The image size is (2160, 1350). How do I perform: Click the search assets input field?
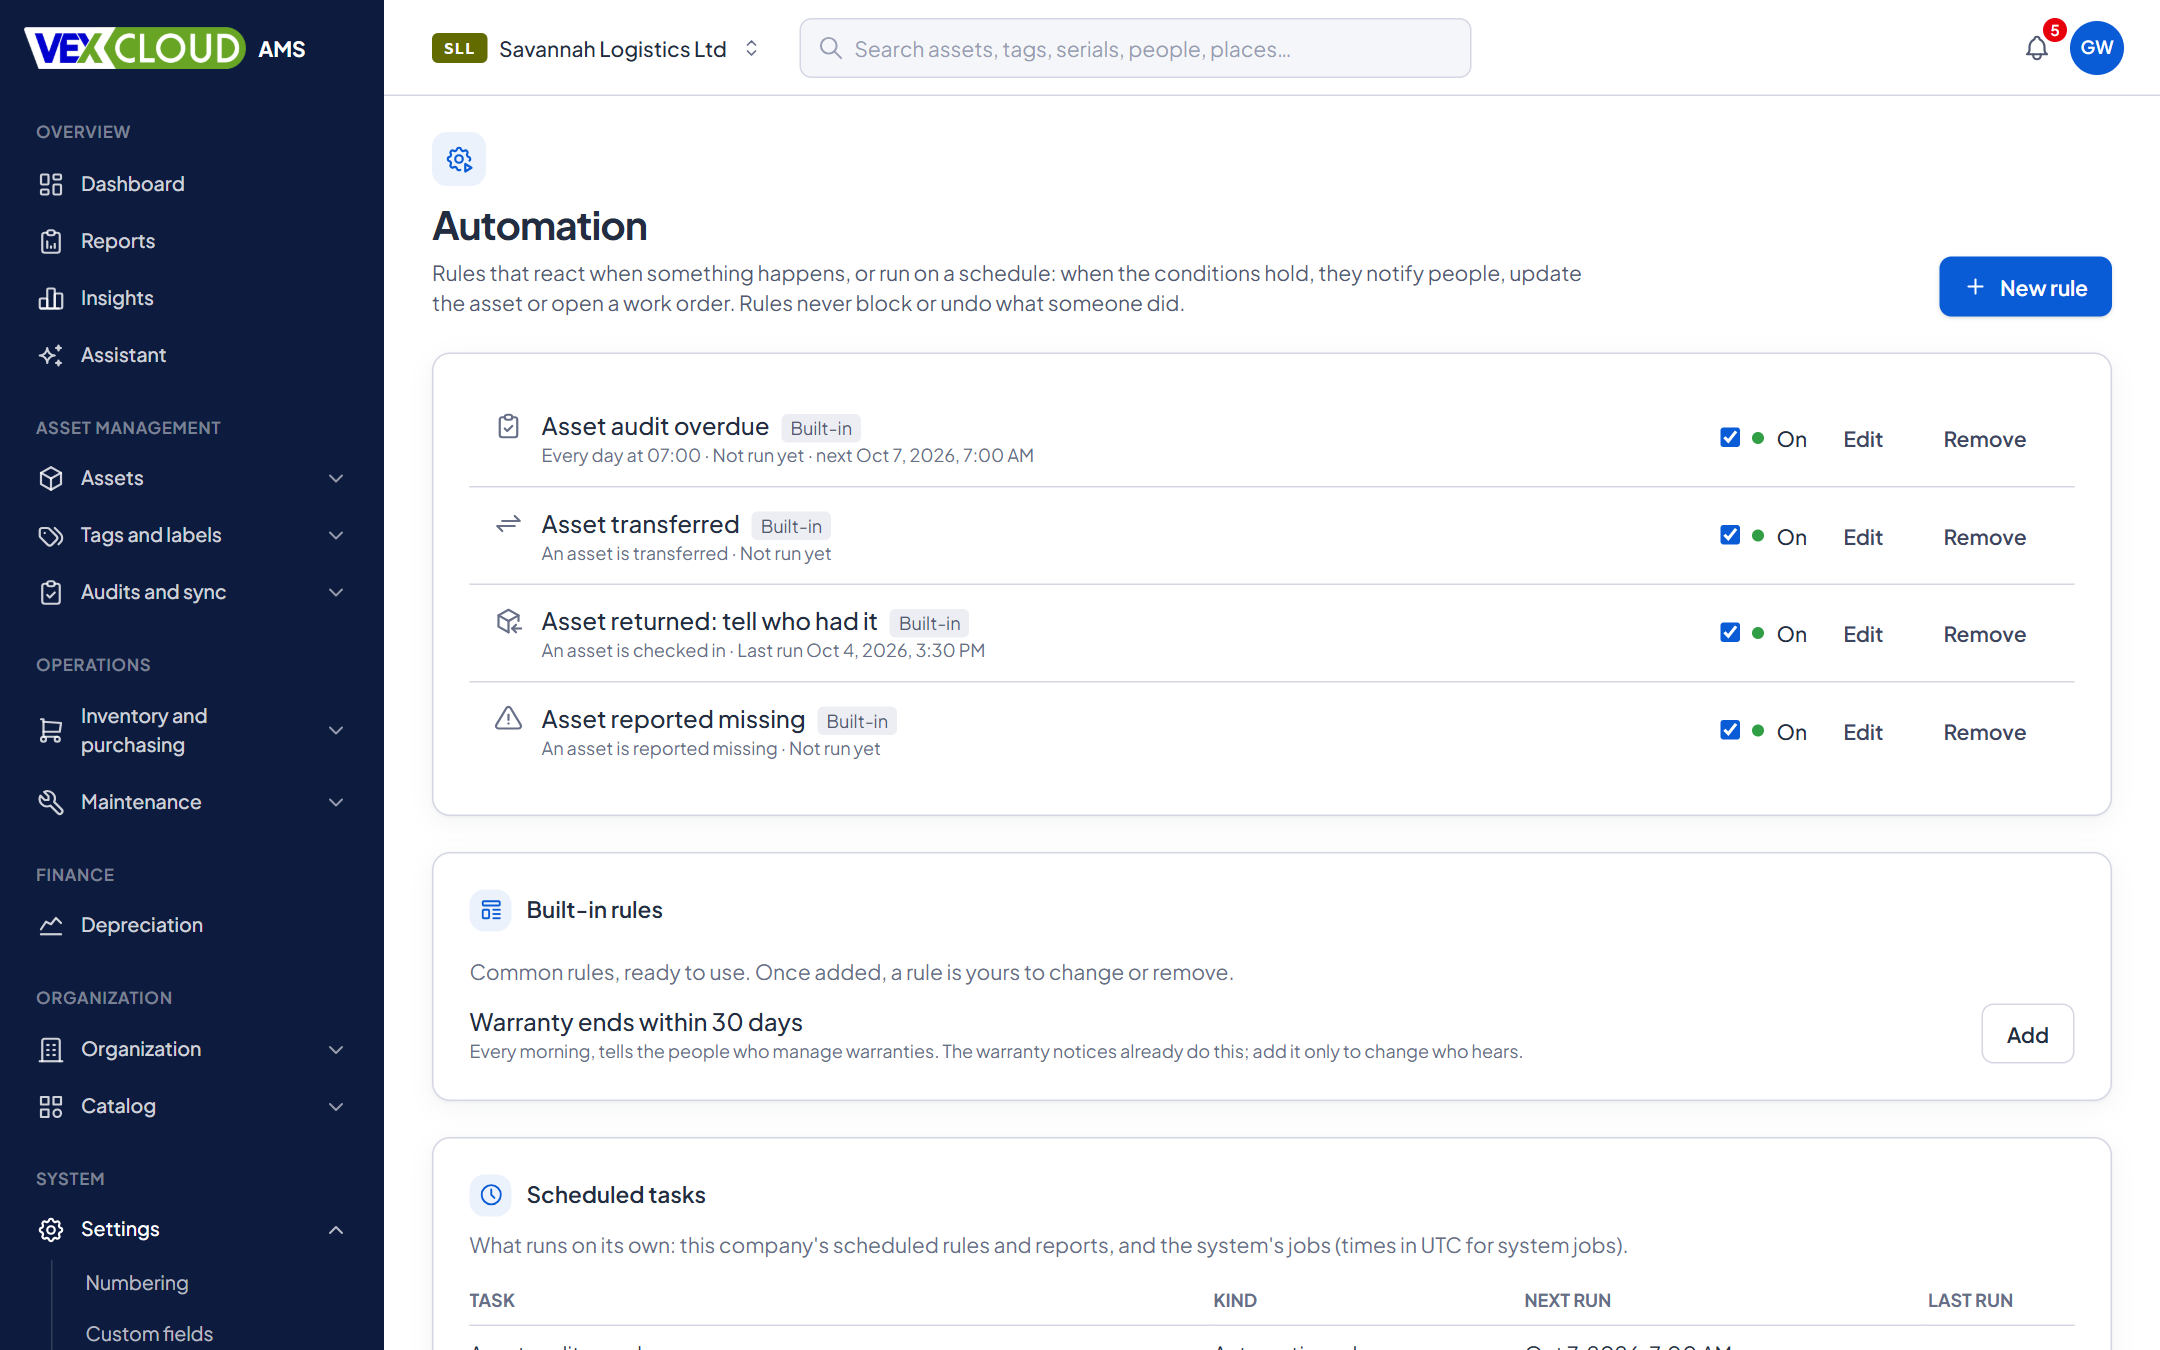coord(1135,48)
